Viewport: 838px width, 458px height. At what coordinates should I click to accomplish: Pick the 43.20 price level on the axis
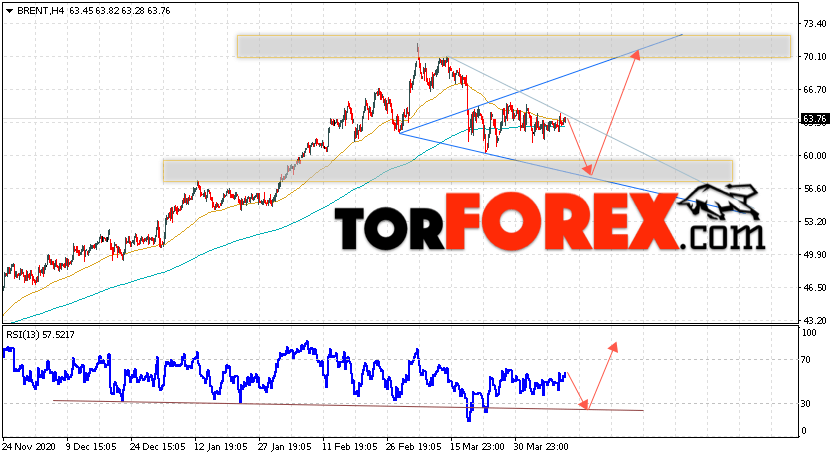tap(815, 321)
